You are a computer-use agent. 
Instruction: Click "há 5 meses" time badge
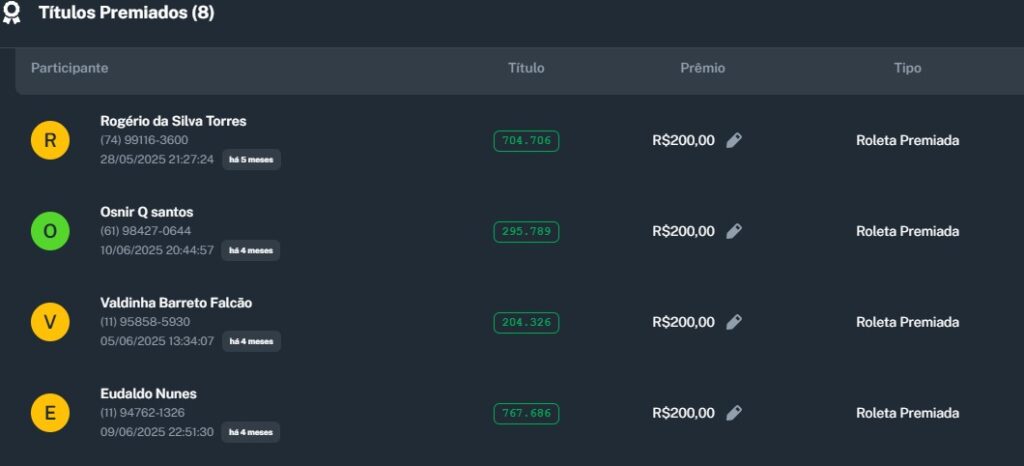coord(251,160)
